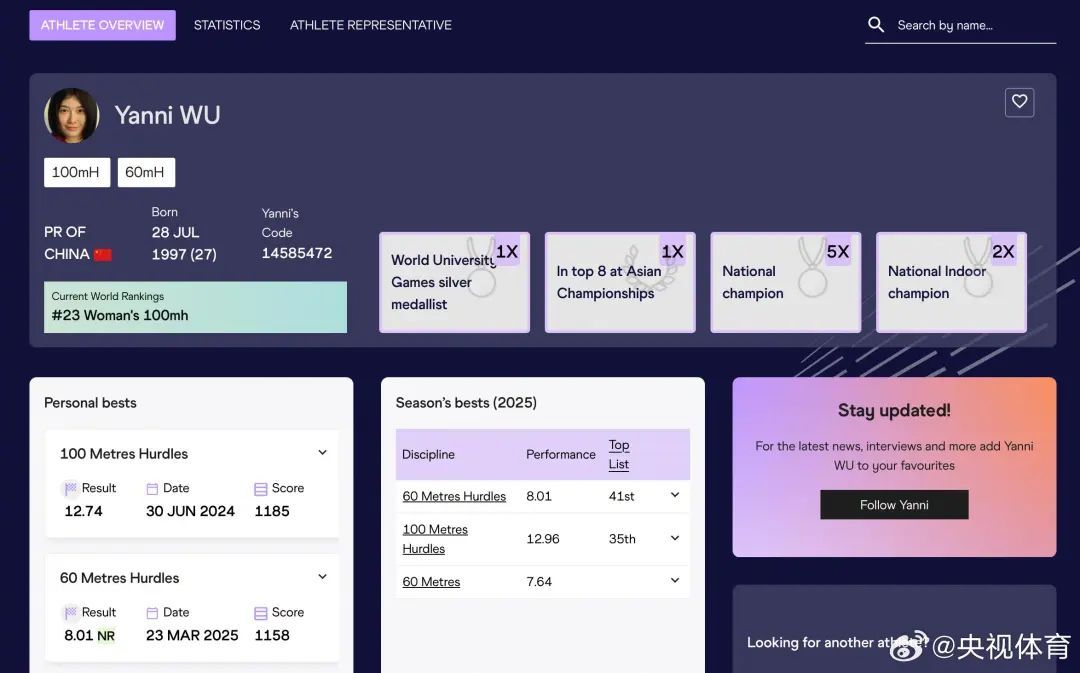The height and width of the screenshot is (673, 1080).
Task: Expand 100 Metres Hurdles personal best
Action: point(322,453)
